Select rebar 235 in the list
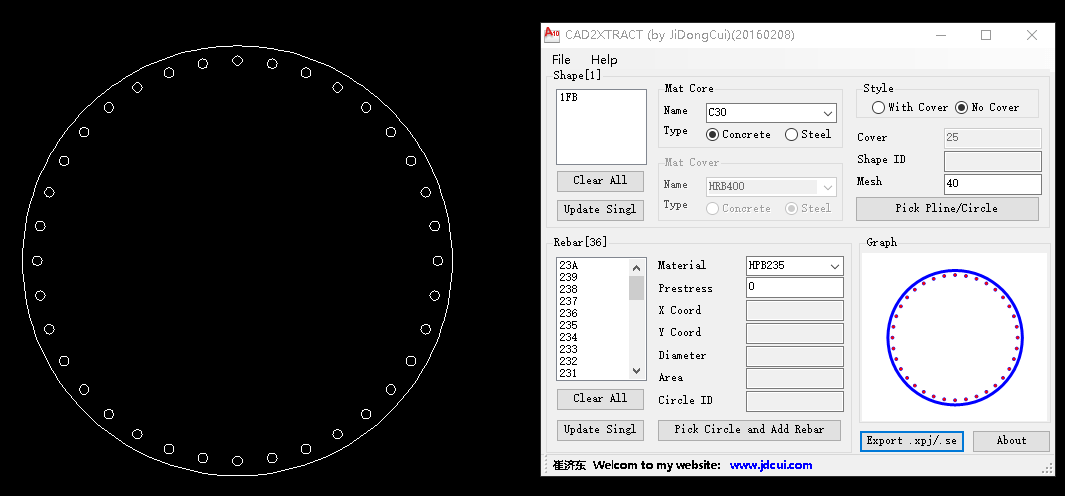 [568, 325]
